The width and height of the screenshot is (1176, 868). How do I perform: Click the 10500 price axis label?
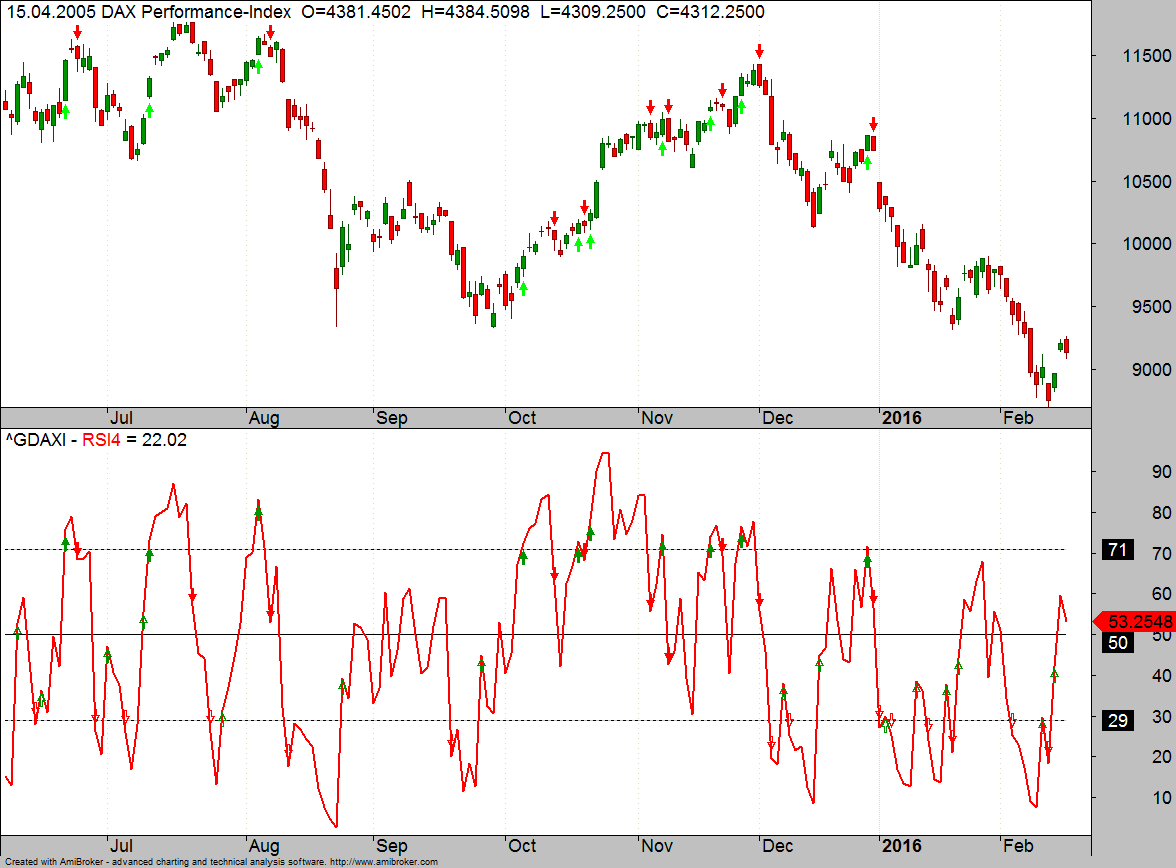click(x=1146, y=182)
